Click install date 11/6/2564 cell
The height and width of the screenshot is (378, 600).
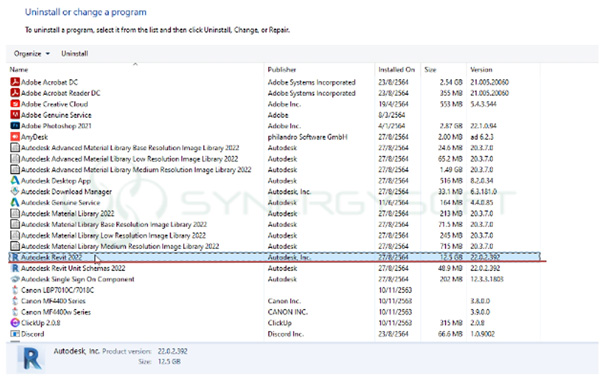tap(393, 202)
